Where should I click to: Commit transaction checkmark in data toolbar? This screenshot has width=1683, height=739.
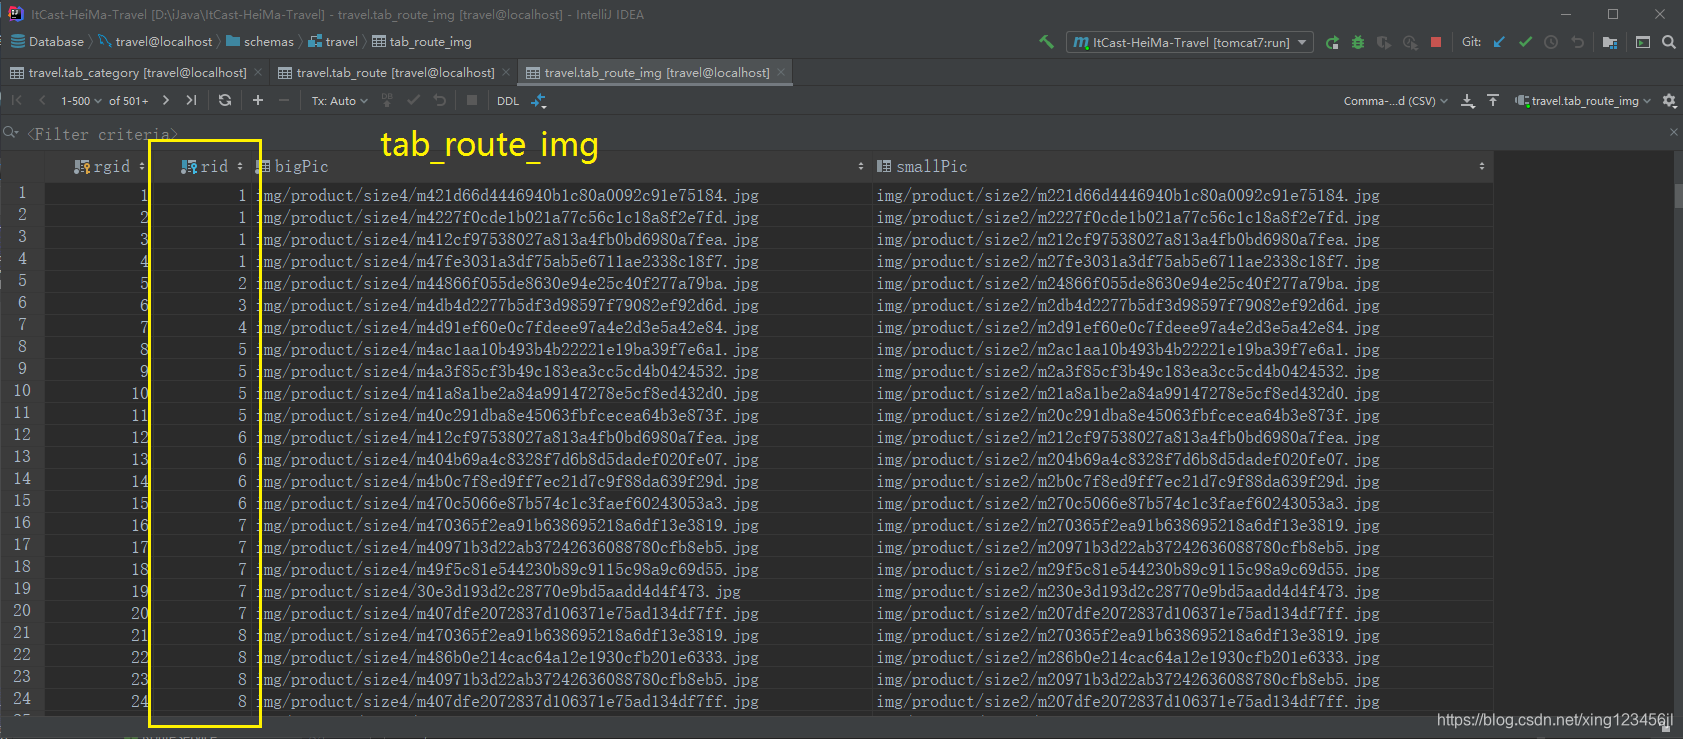pos(413,100)
